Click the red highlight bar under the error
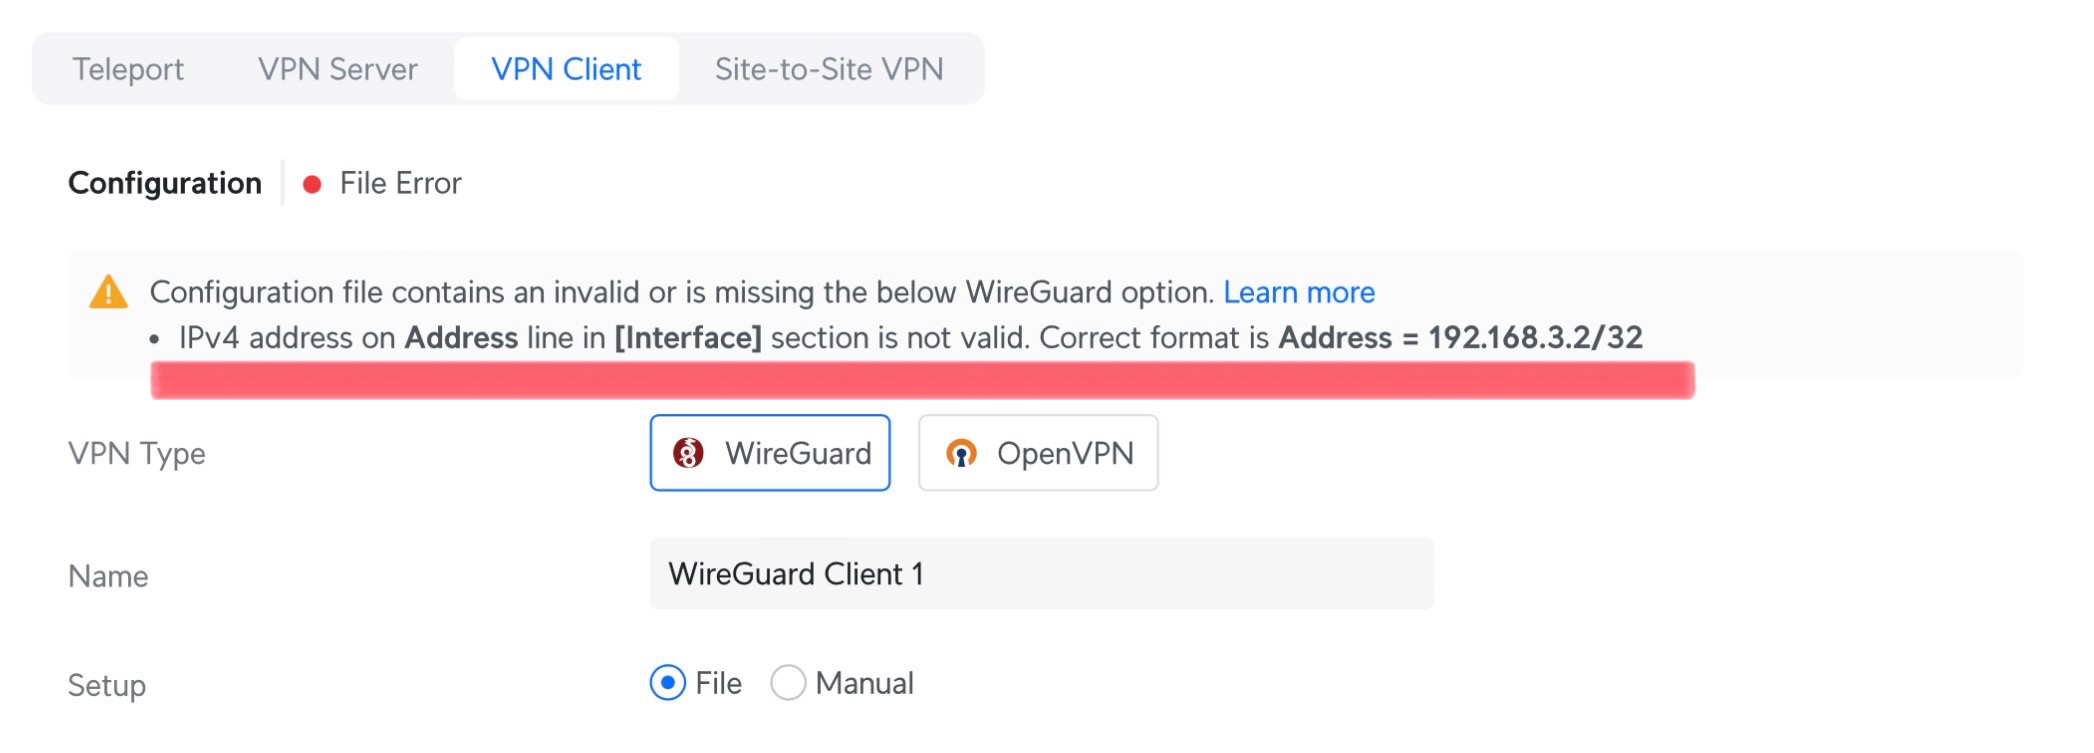2094x753 pixels. click(x=922, y=381)
